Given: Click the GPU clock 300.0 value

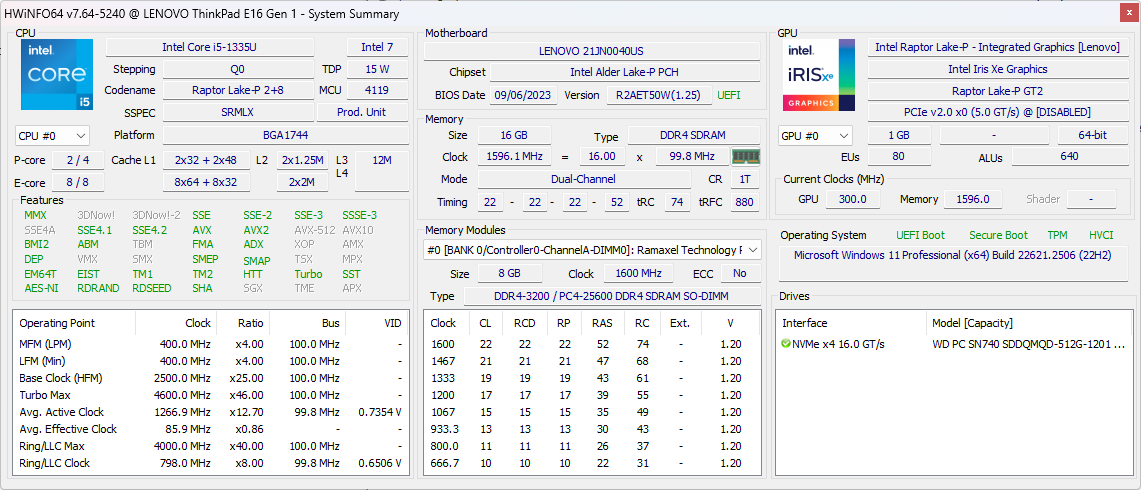Looking at the screenshot, I should 852,199.
